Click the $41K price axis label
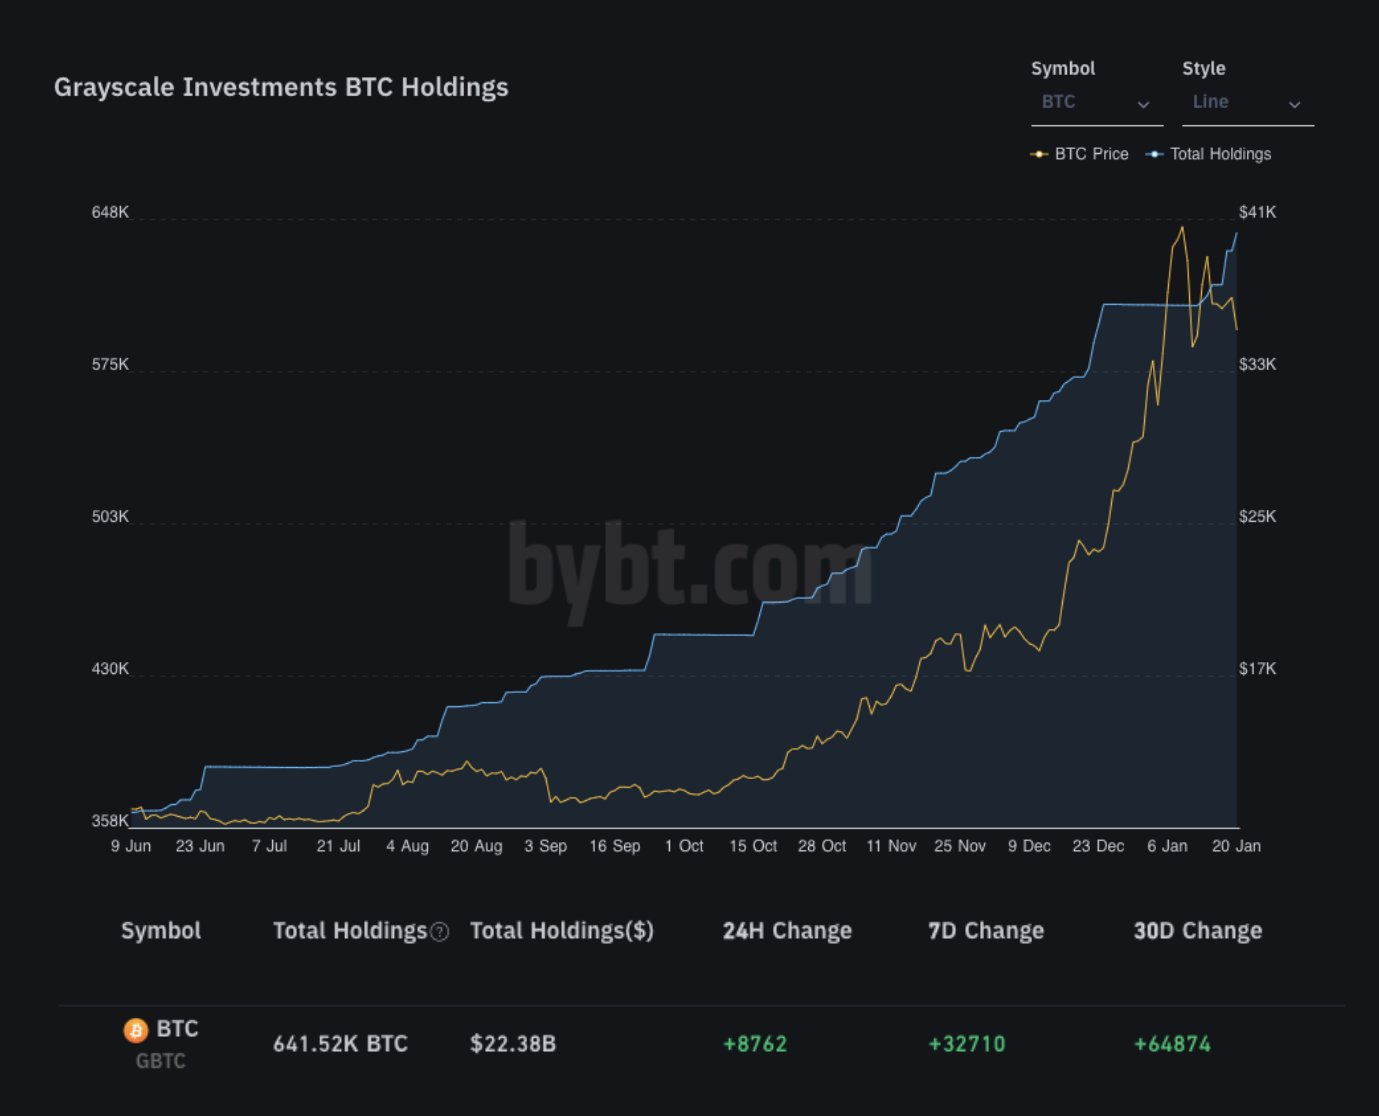Screen dimensions: 1379x1116 (1257, 212)
